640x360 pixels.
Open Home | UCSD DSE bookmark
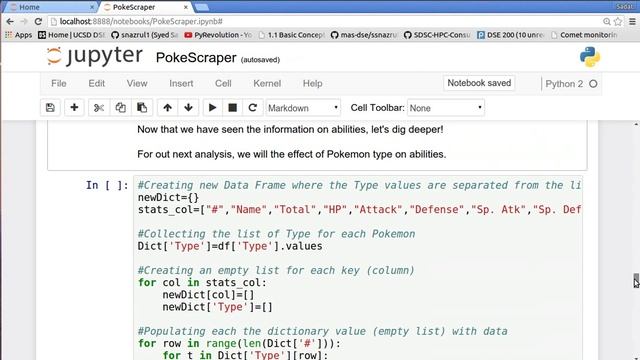coord(72,35)
